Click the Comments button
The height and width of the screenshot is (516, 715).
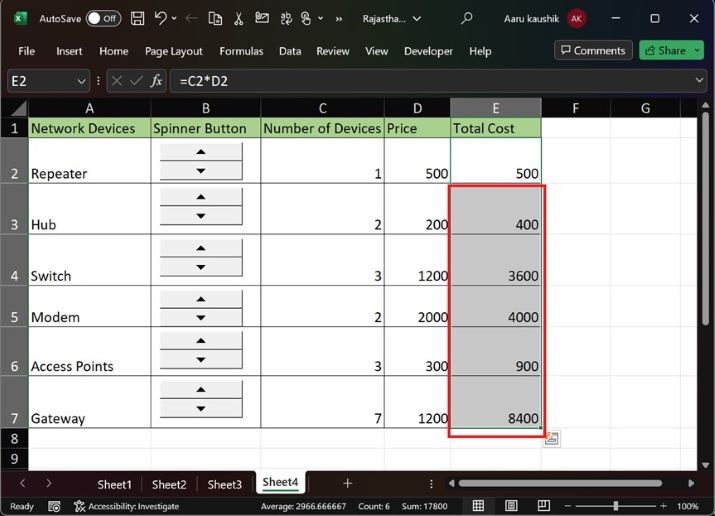coord(593,50)
